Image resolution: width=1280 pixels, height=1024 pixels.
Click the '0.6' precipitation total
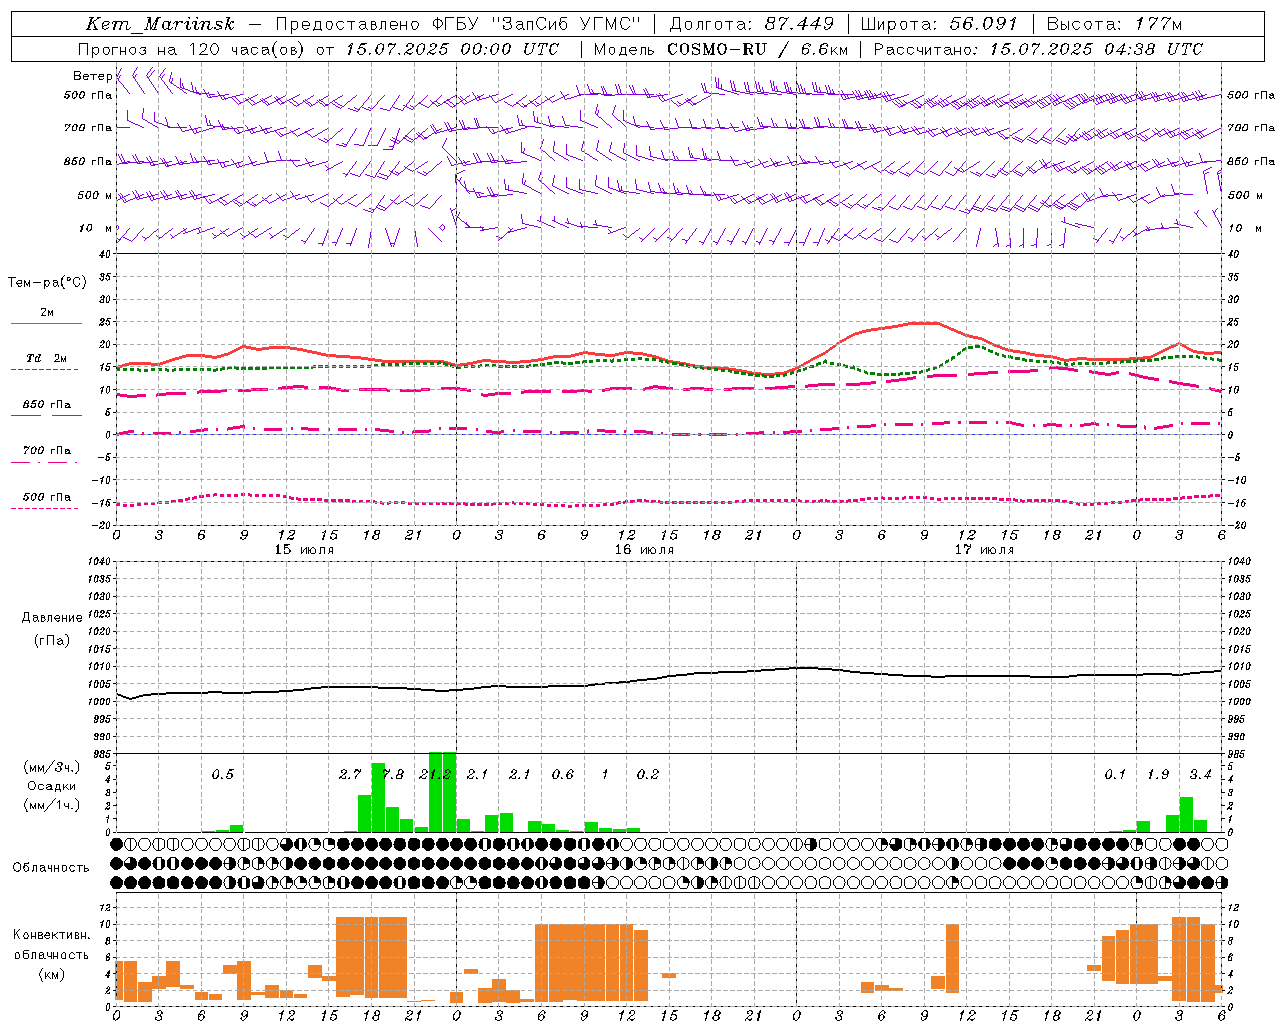click(x=563, y=775)
